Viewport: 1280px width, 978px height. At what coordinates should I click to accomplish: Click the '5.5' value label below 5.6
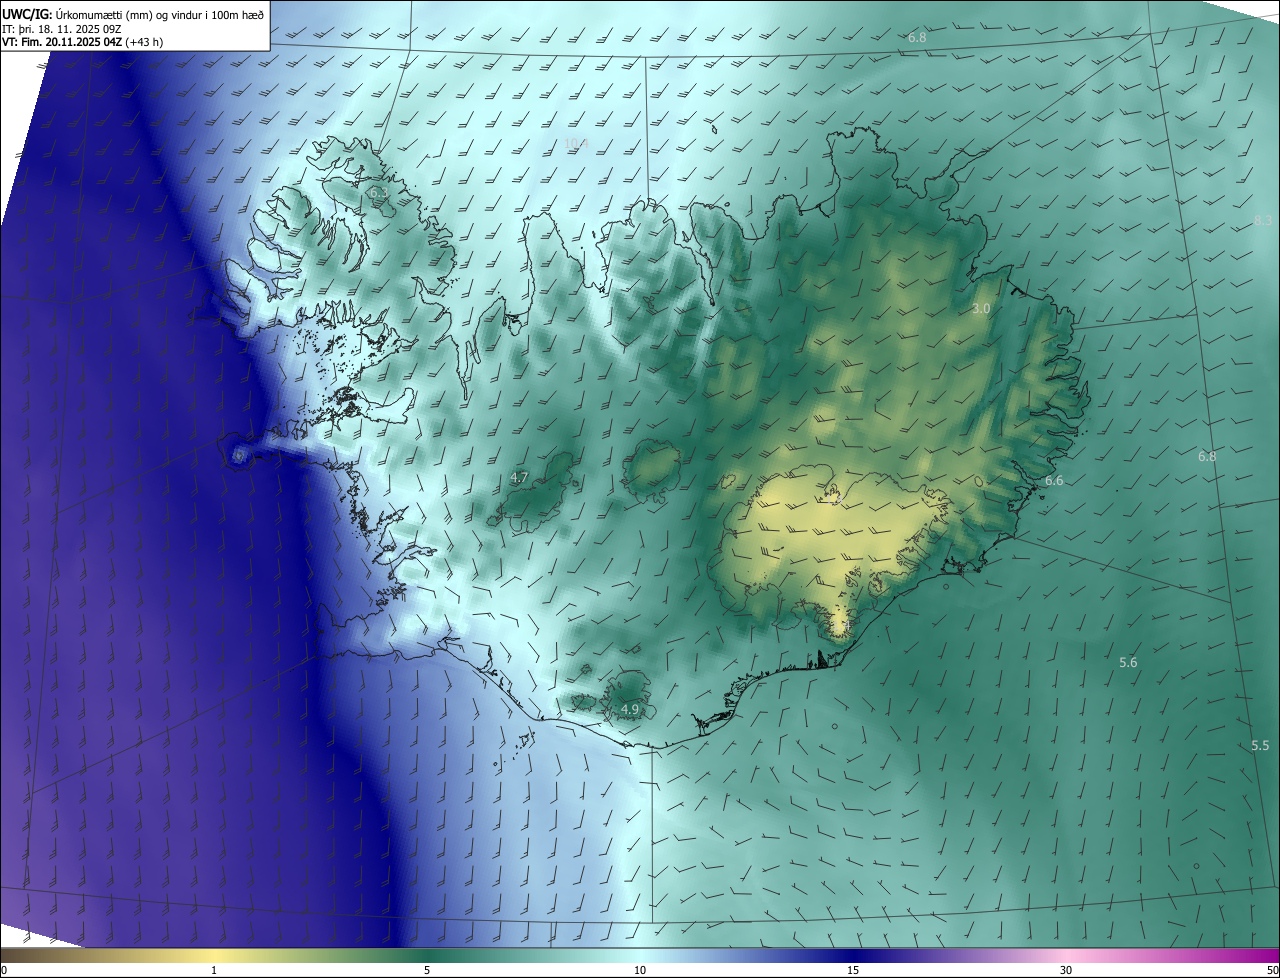pos(1260,746)
